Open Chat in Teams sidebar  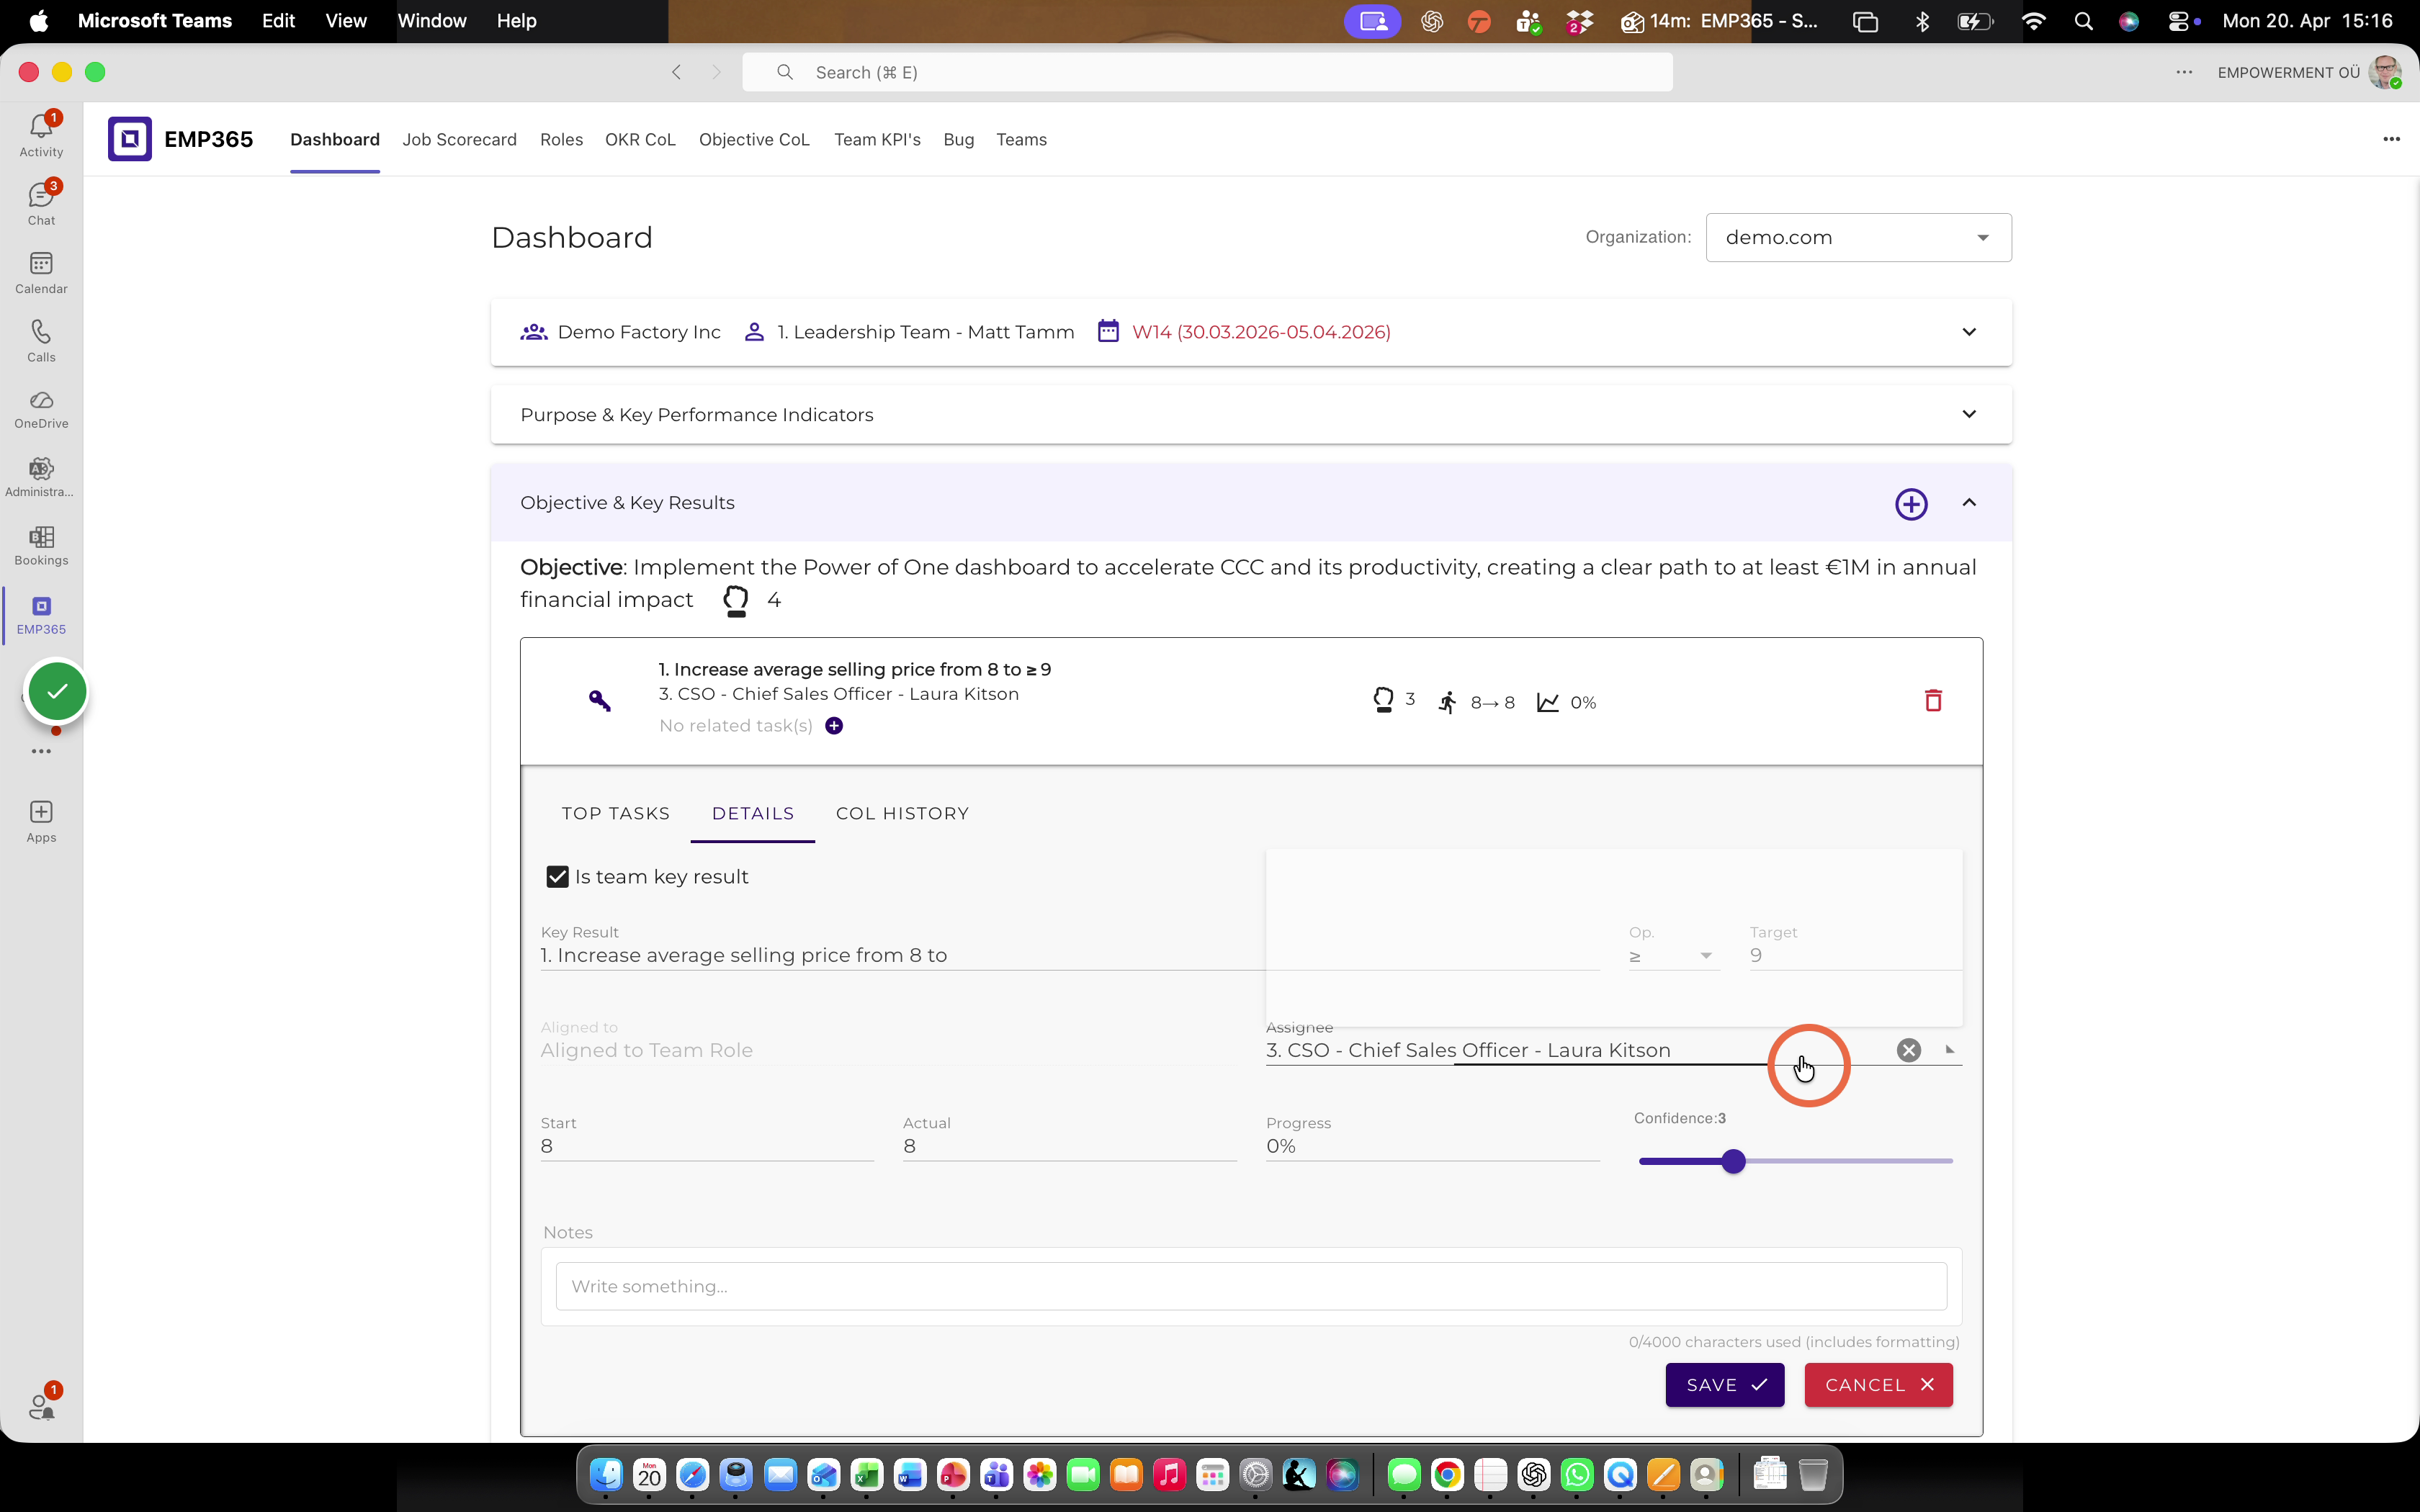[41, 203]
